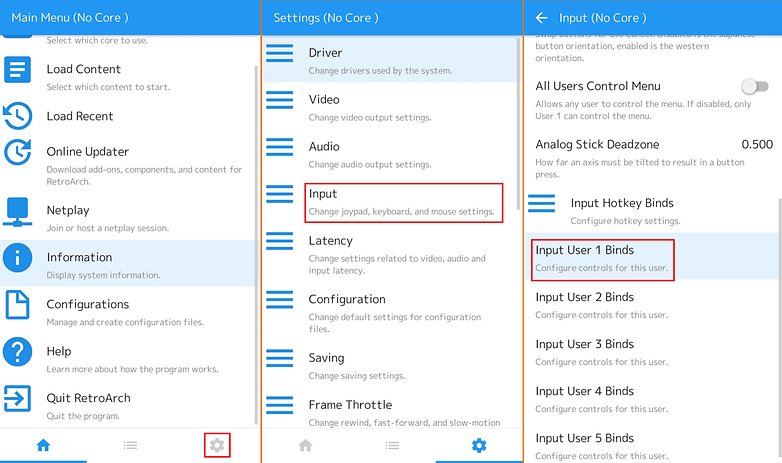Click the Help question mark icon
782x463 pixels.
(17, 352)
